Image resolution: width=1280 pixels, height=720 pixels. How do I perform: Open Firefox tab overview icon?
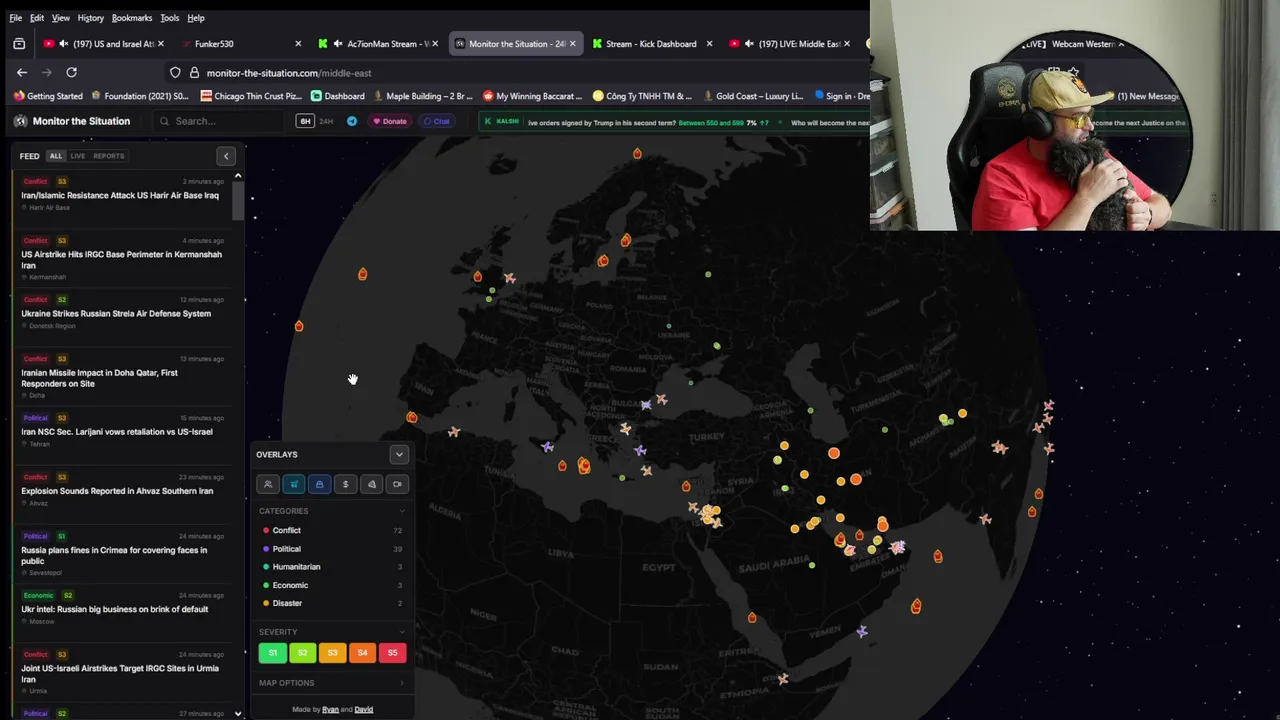click(19, 44)
